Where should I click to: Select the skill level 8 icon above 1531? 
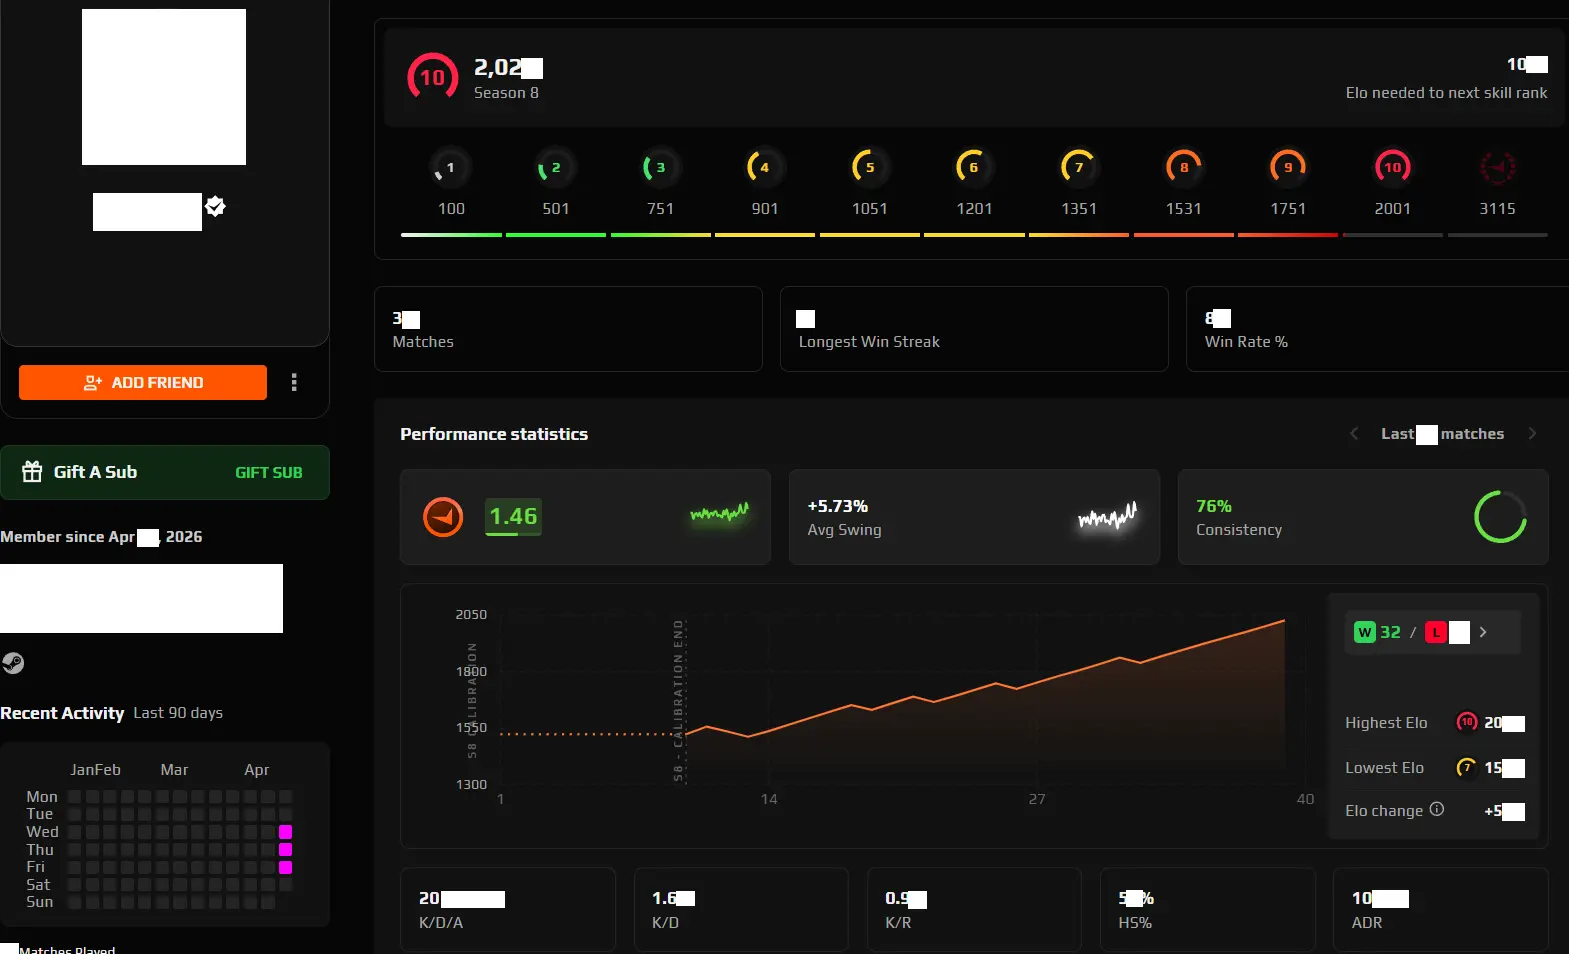click(1183, 167)
